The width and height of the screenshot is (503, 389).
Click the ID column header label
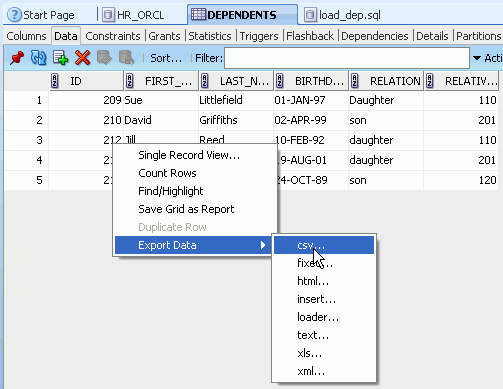(x=76, y=81)
